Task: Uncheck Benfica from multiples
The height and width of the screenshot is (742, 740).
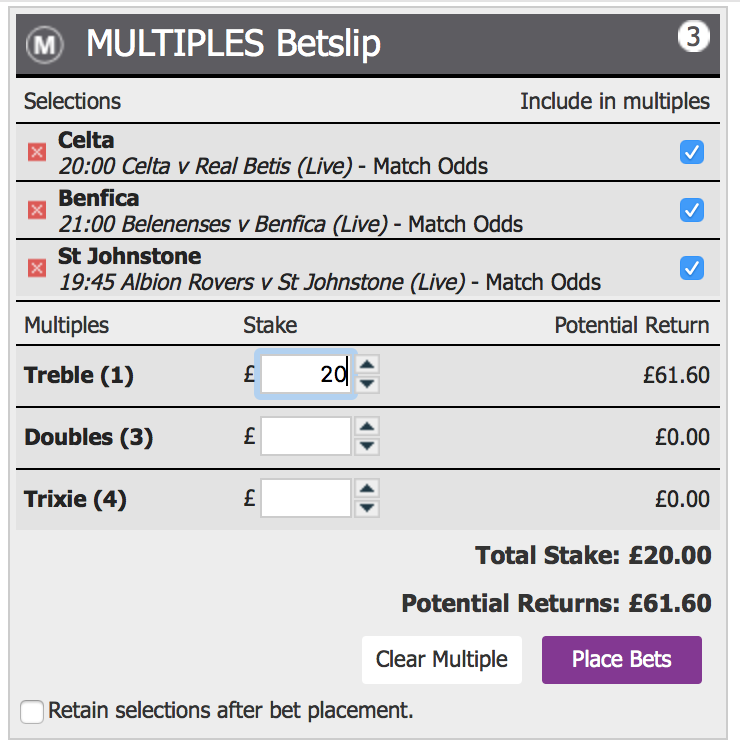Action: point(691,210)
